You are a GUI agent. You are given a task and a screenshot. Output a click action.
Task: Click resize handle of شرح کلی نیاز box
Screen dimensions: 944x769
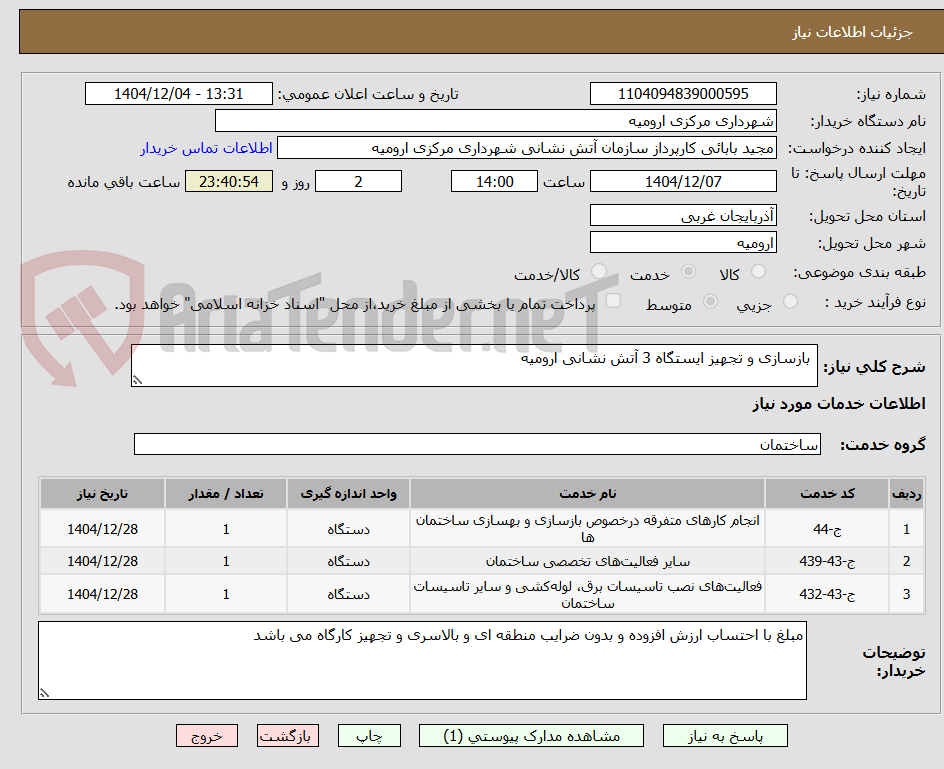click(x=137, y=380)
